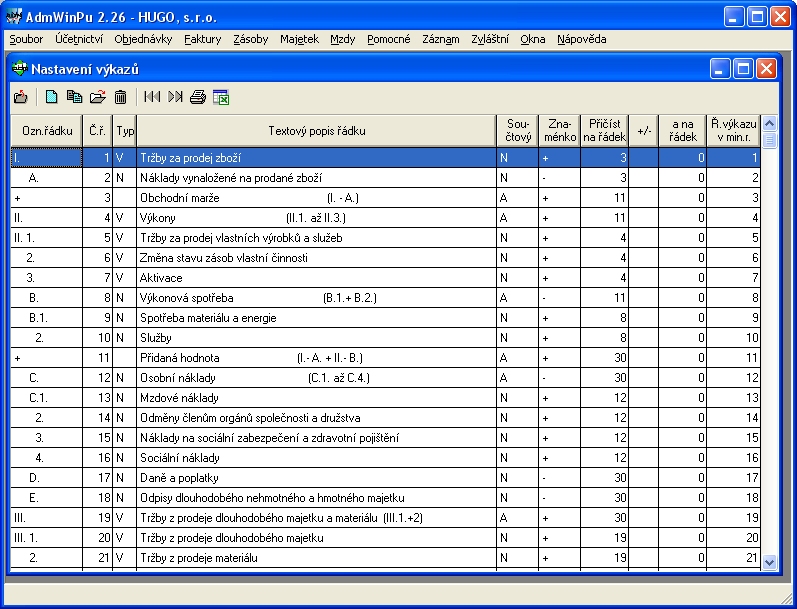Select row Tržby z prodeje materiálu

385,558
